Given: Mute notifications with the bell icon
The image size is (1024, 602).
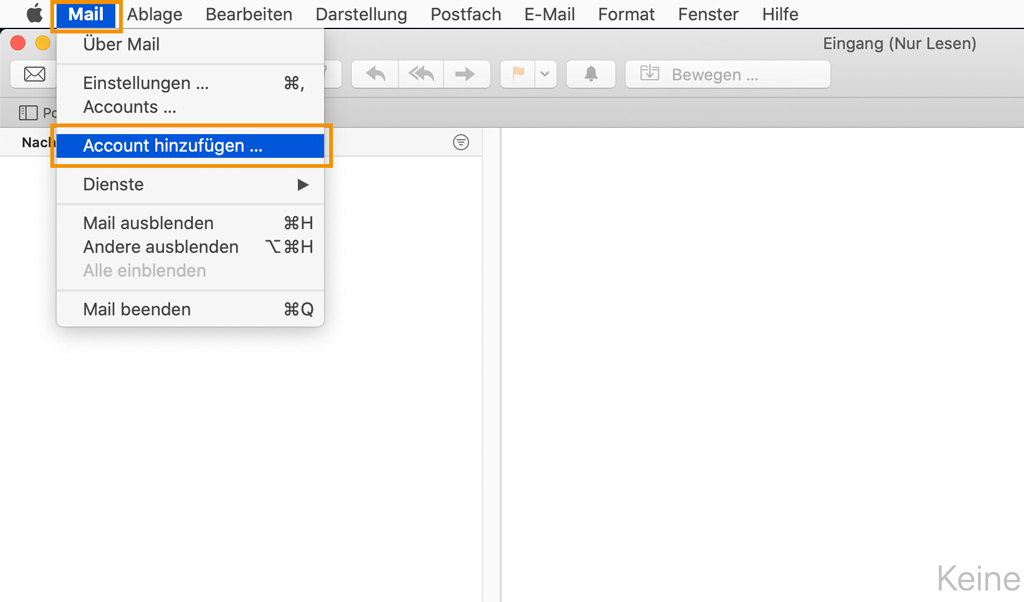Looking at the screenshot, I should tap(591, 74).
